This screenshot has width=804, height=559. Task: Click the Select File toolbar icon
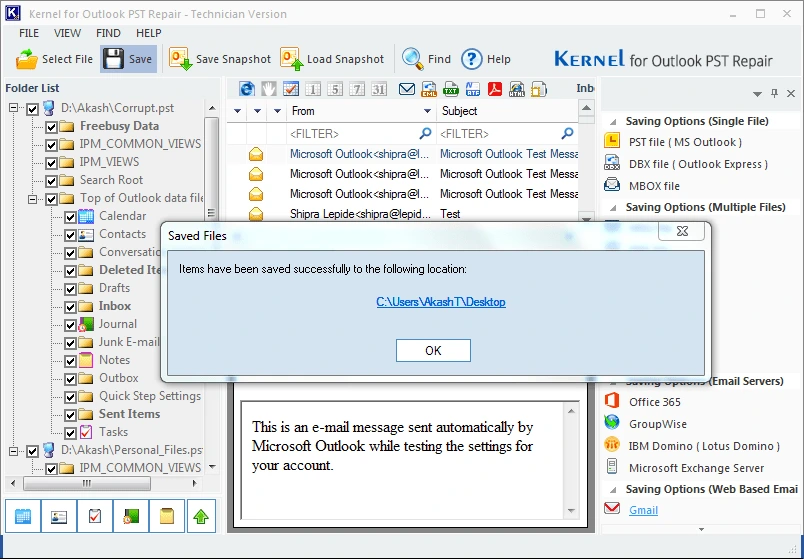[27, 59]
